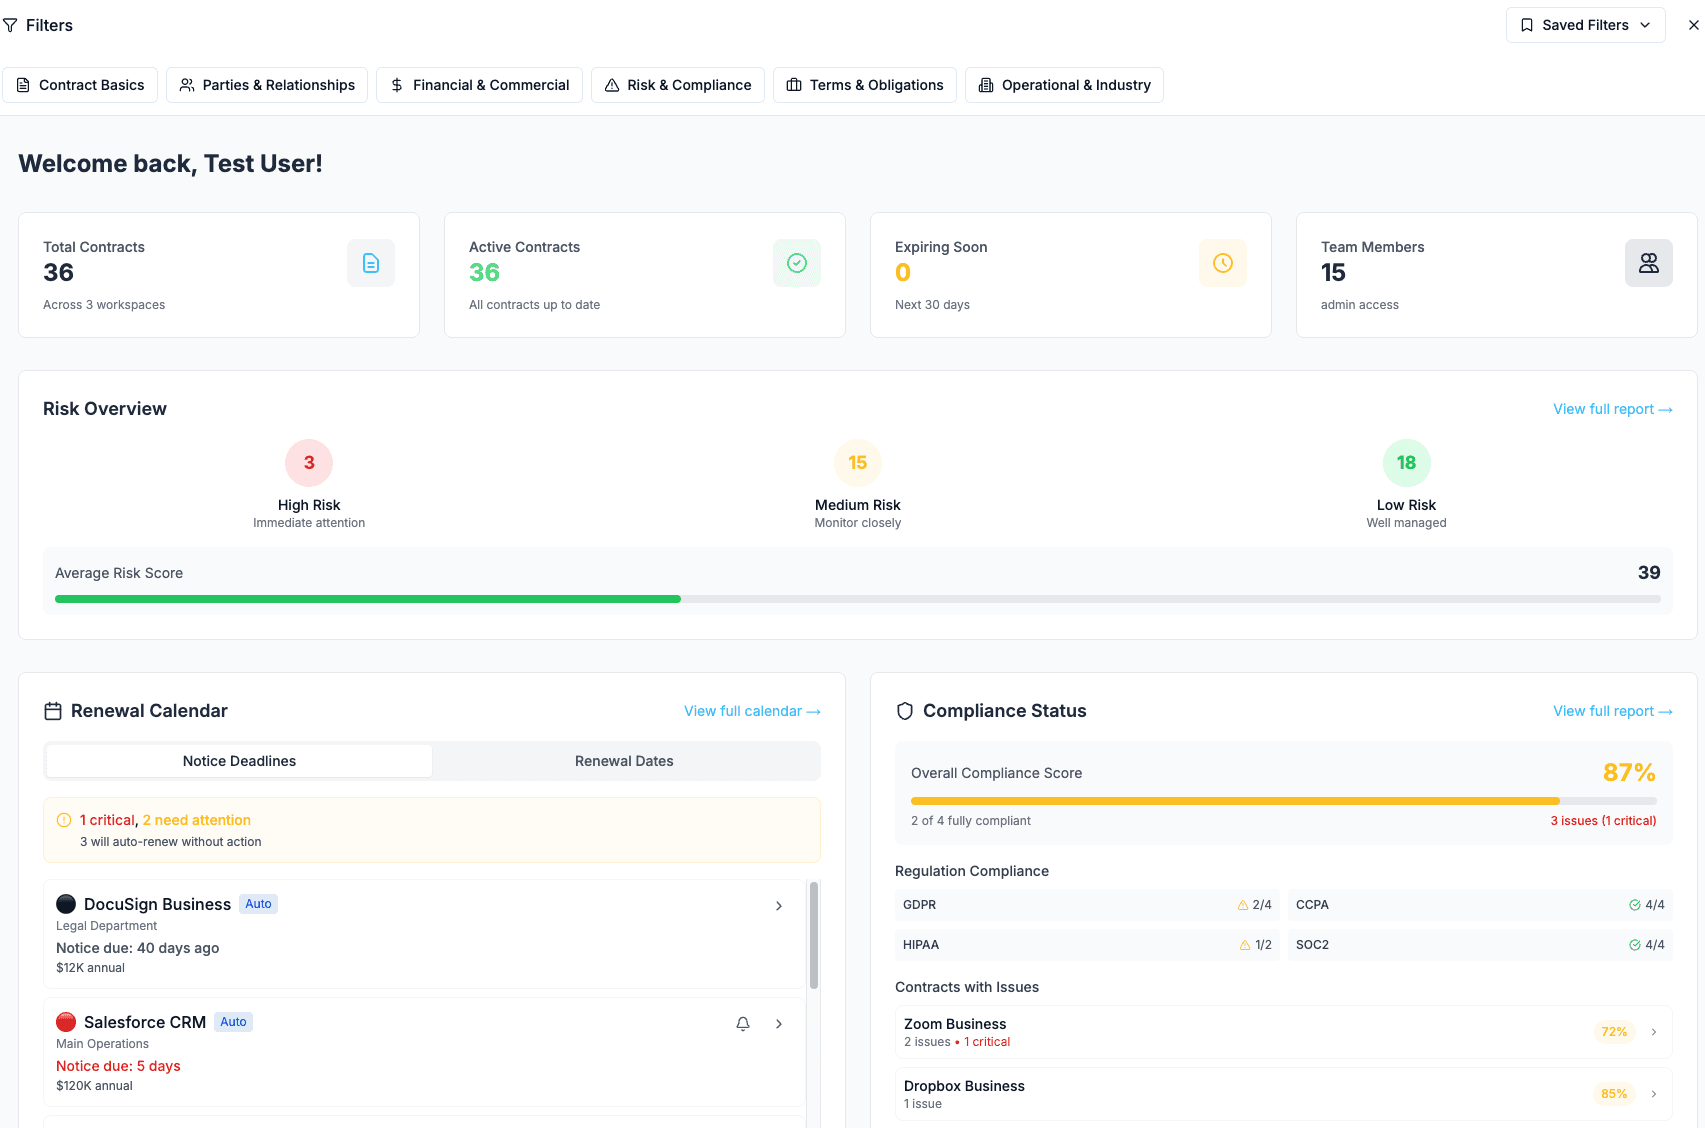Select the Notice Deadlines tab

click(x=238, y=760)
